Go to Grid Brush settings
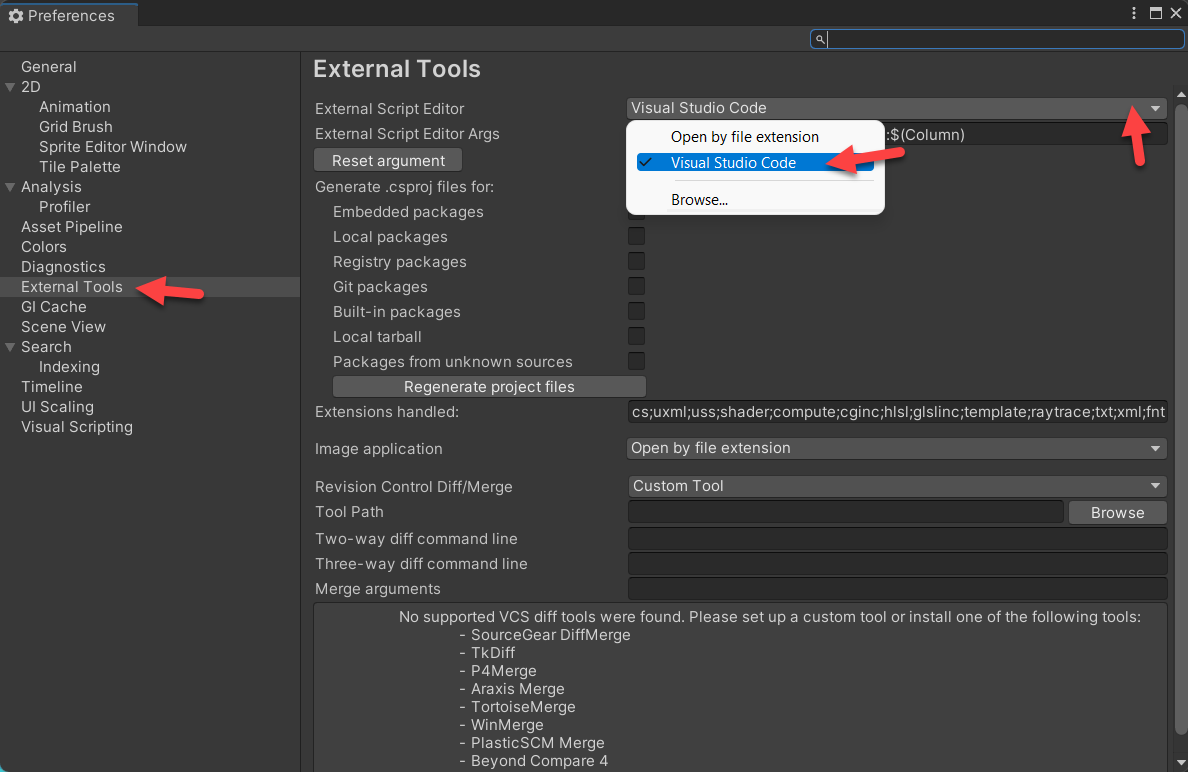Viewport: 1188px width, 772px height. [x=76, y=127]
